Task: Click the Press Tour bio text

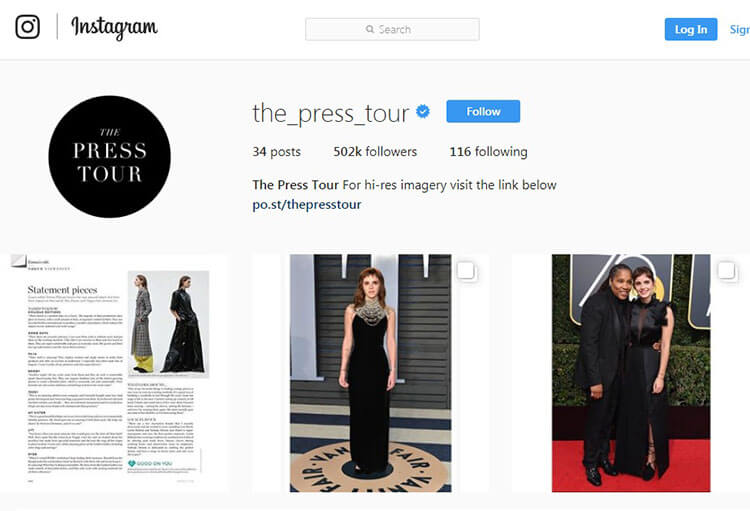Action: coord(404,185)
